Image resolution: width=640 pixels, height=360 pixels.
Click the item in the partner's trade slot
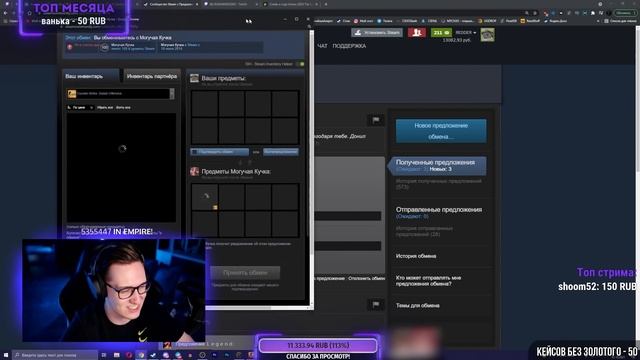click(205, 197)
